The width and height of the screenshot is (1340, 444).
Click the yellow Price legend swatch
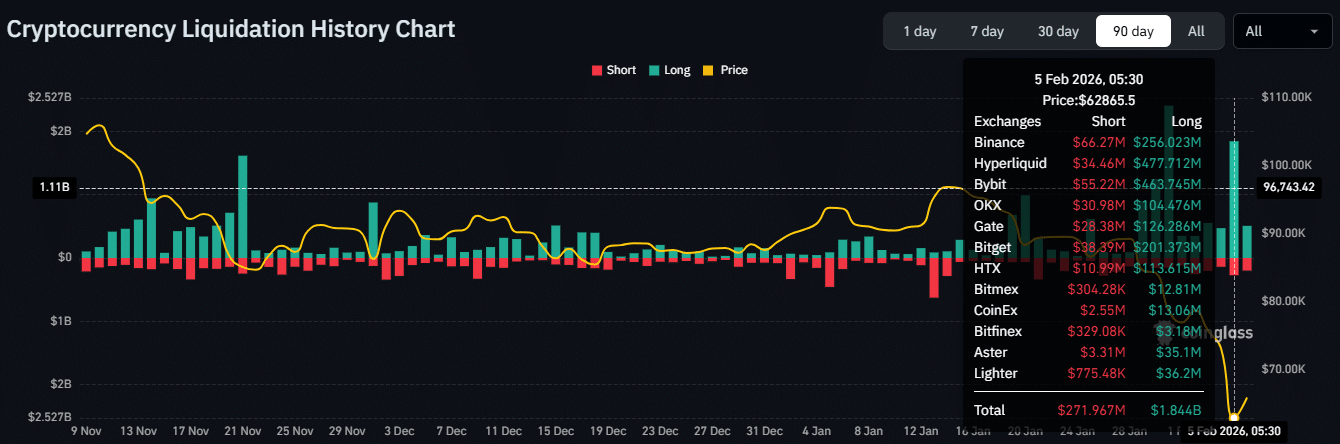(710, 70)
